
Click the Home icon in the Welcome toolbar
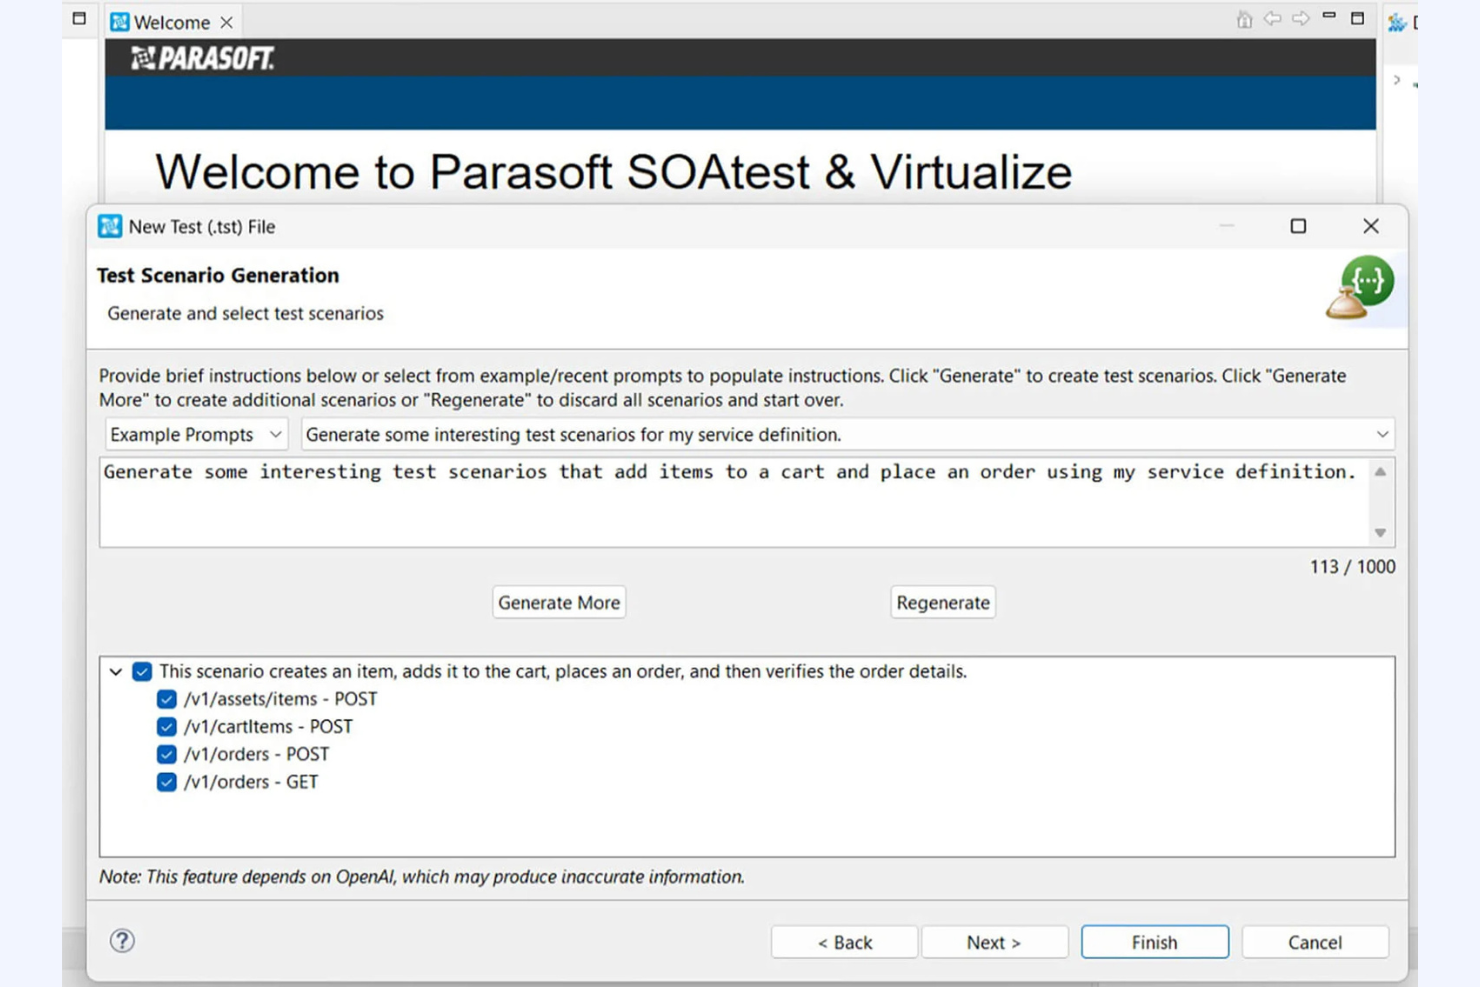click(x=1247, y=20)
